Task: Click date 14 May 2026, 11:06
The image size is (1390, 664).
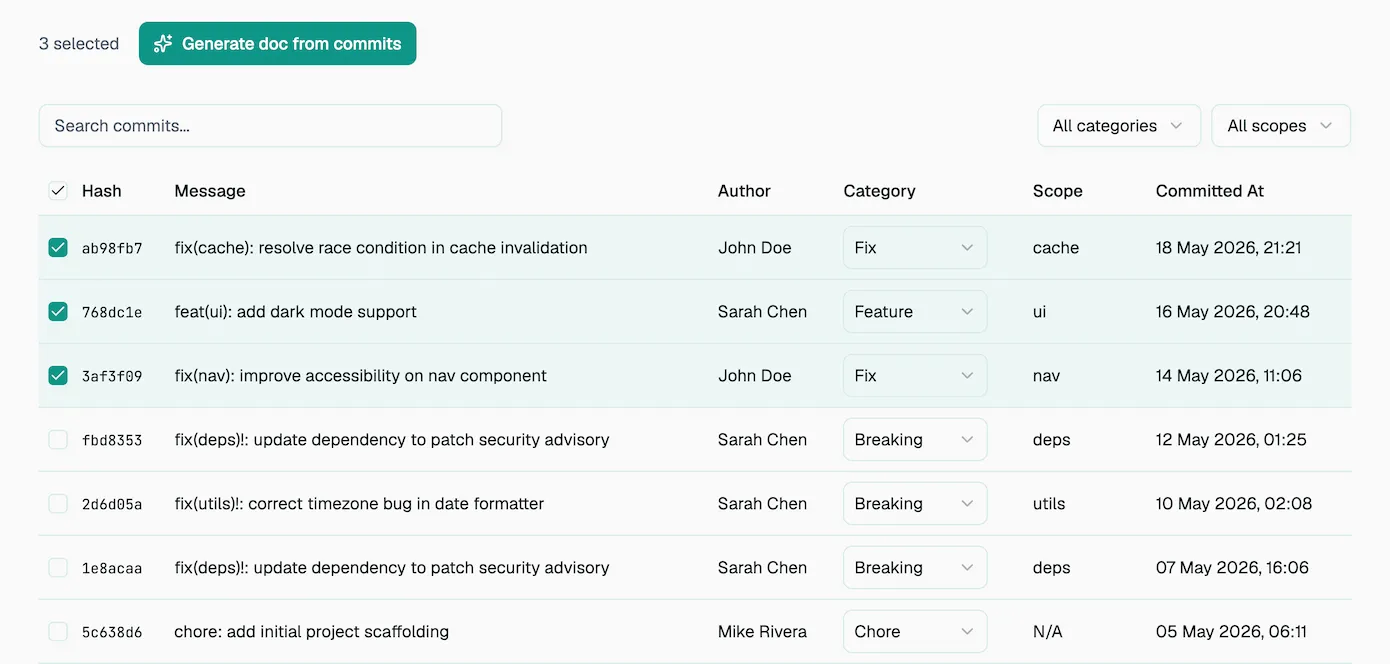Action: pyautogui.click(x=1229, y=376)
